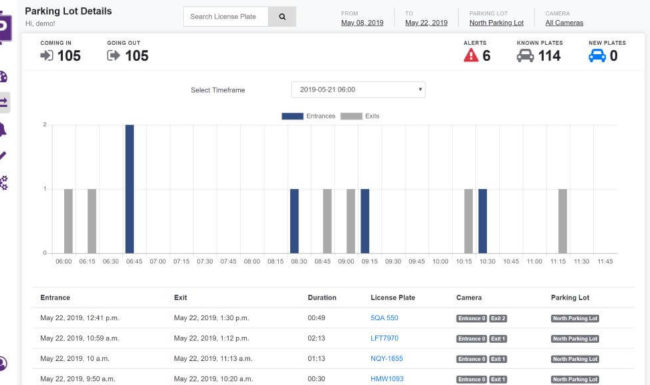Click the blue new plates car icon
This screenshot has height=385, width=650.
(x=597, y=56)
